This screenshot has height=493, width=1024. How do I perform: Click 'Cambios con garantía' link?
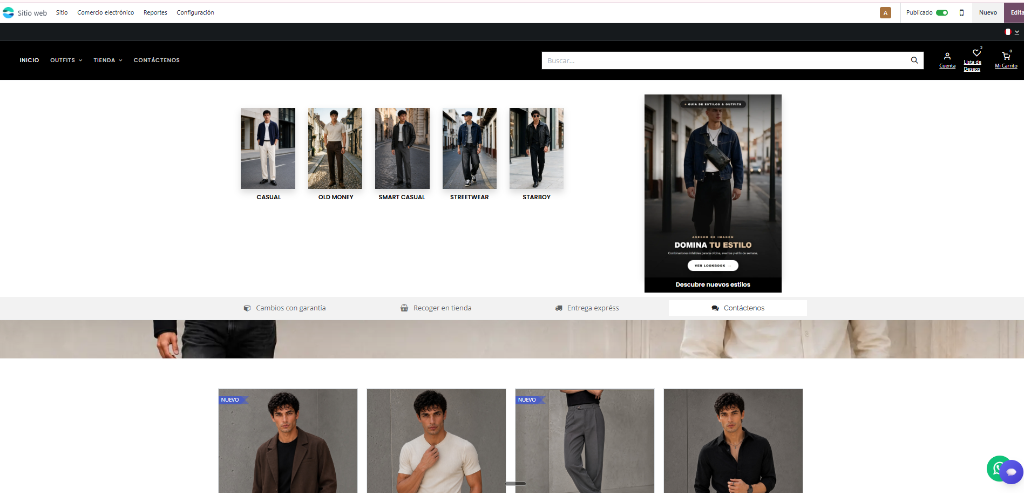(x=291, y=308)
